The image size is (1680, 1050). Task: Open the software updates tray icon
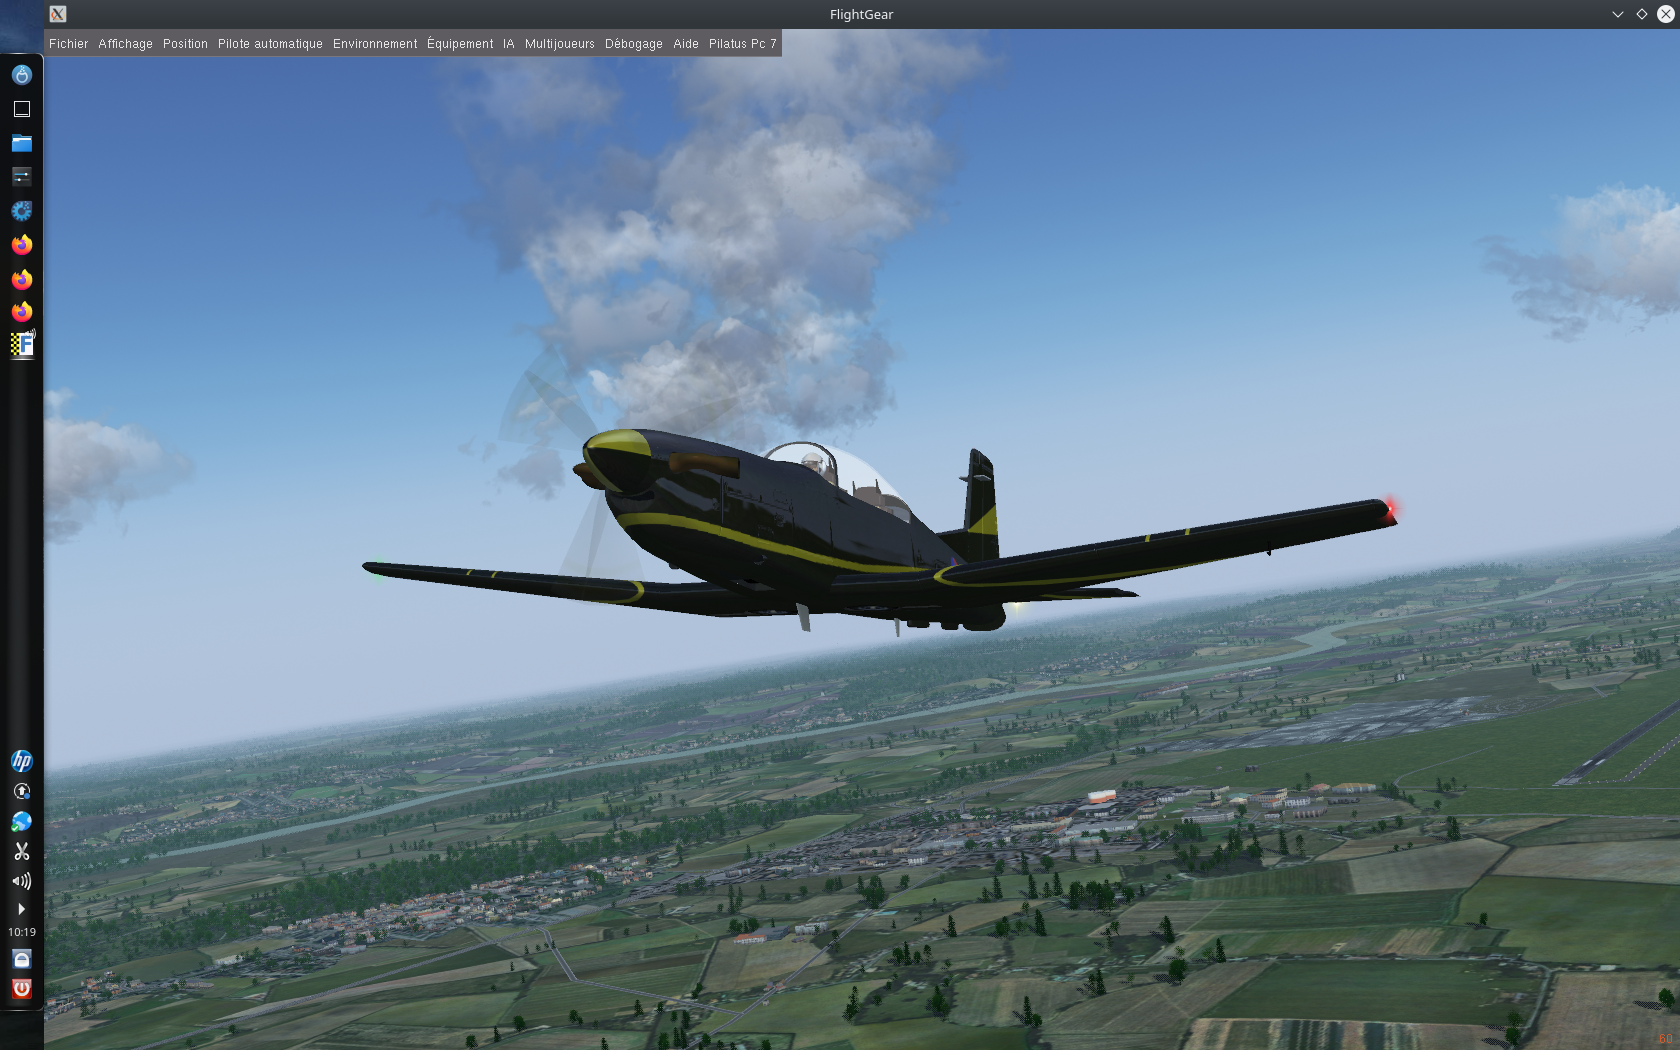coord(21,791)
